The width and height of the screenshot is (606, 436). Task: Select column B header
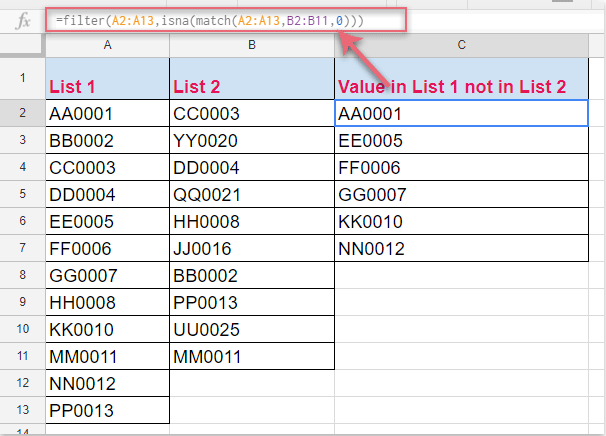click(x=252, y=45)
